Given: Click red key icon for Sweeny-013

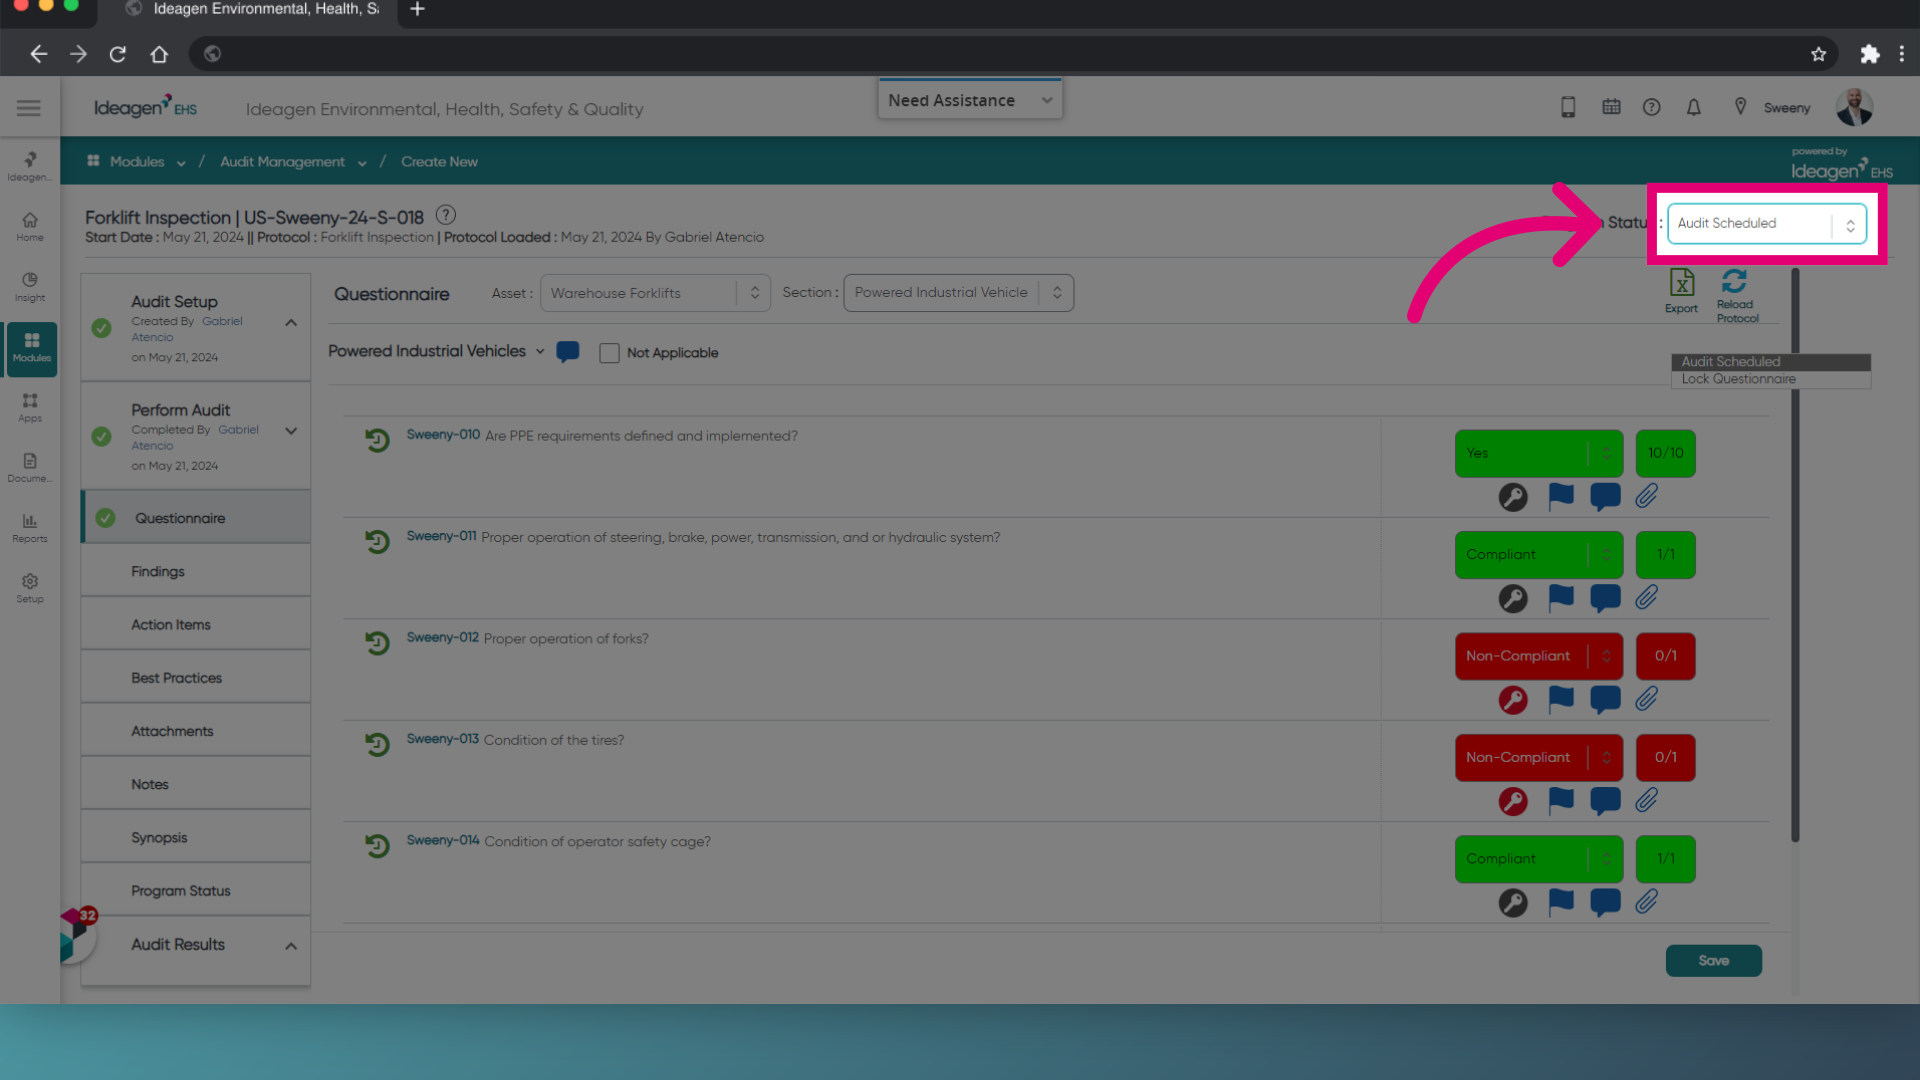Looking at the screenshot, I should [x=1513, y=801].
